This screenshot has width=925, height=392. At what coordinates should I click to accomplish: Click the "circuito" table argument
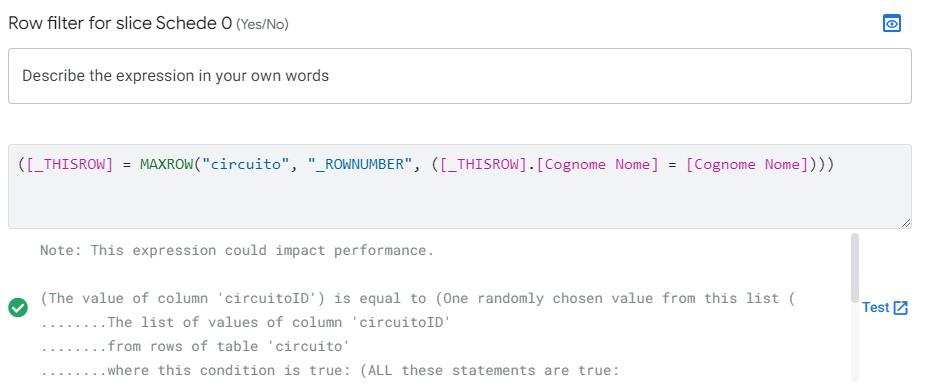245,164
